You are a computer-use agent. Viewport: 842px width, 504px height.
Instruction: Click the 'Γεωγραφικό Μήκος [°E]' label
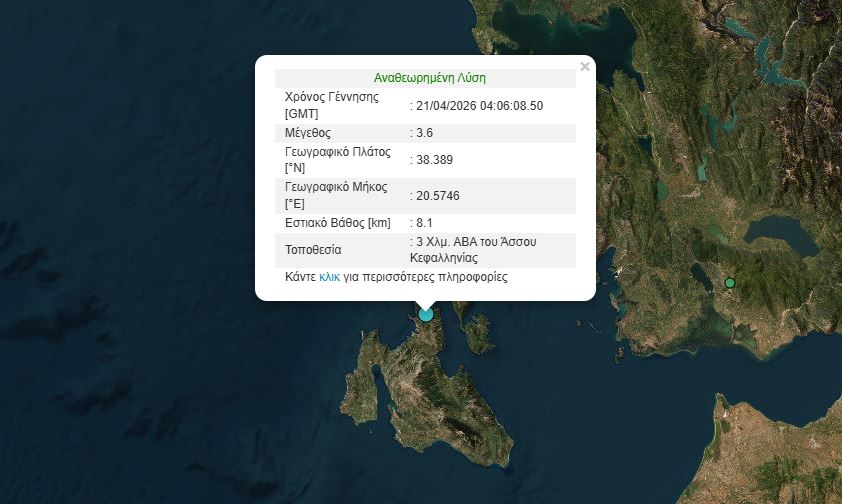tap(336, 195)
